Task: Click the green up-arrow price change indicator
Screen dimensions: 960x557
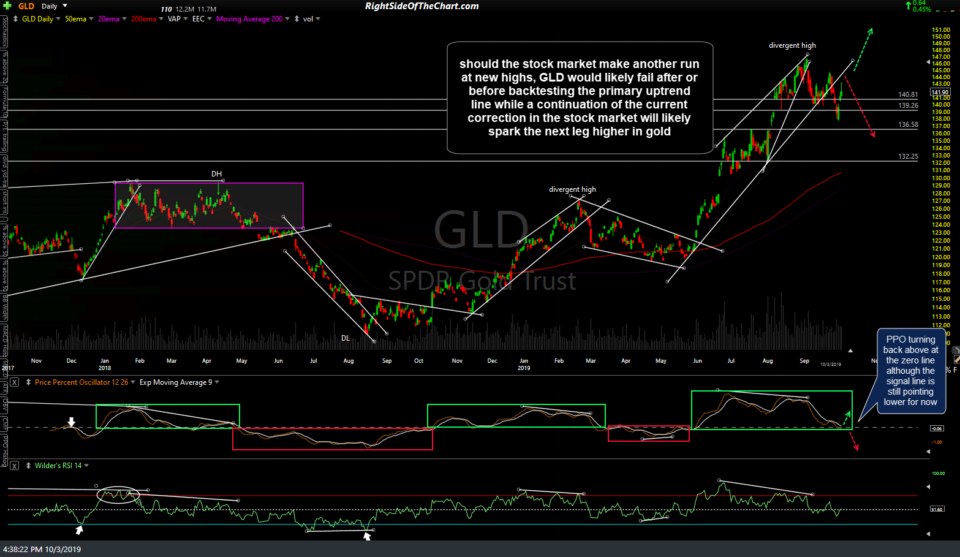Action: point(908,6)
